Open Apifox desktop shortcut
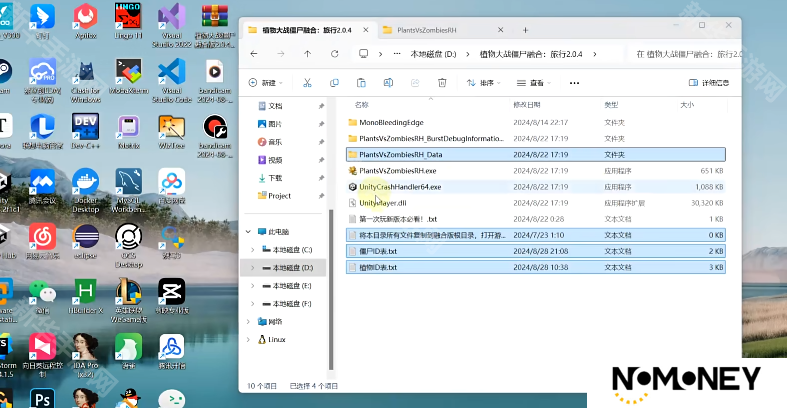This screenshot has width=787, height=408. point(85,21)
